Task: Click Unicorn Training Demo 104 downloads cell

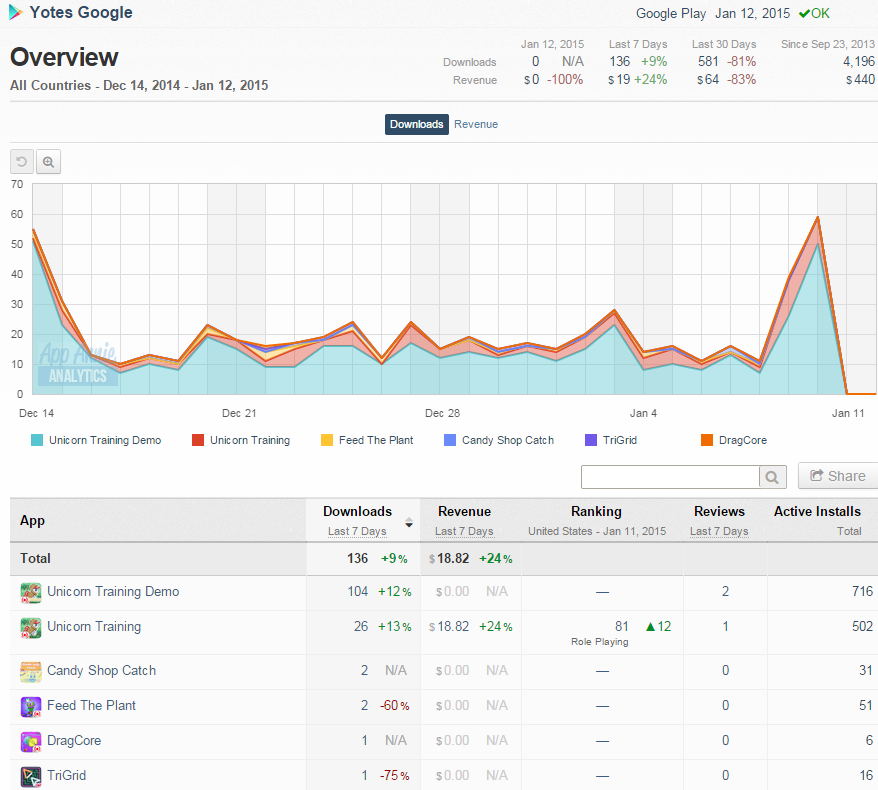Action: tap(357, 592)
